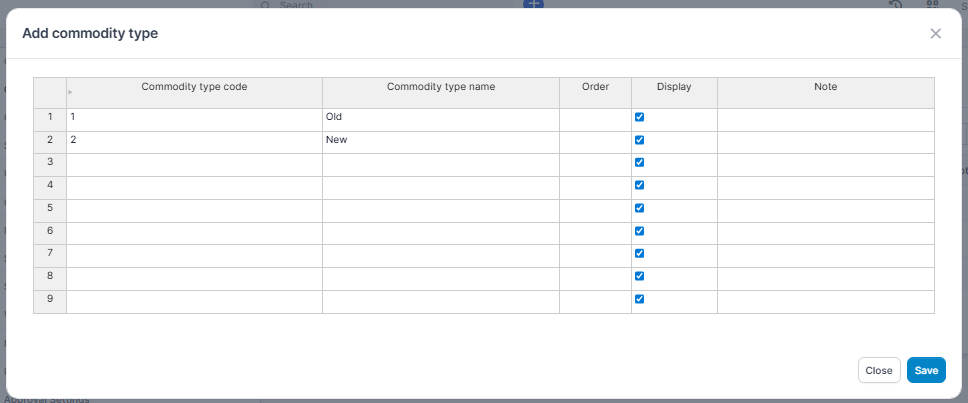
Task: Click the Save button
Action: pos(925,370)
